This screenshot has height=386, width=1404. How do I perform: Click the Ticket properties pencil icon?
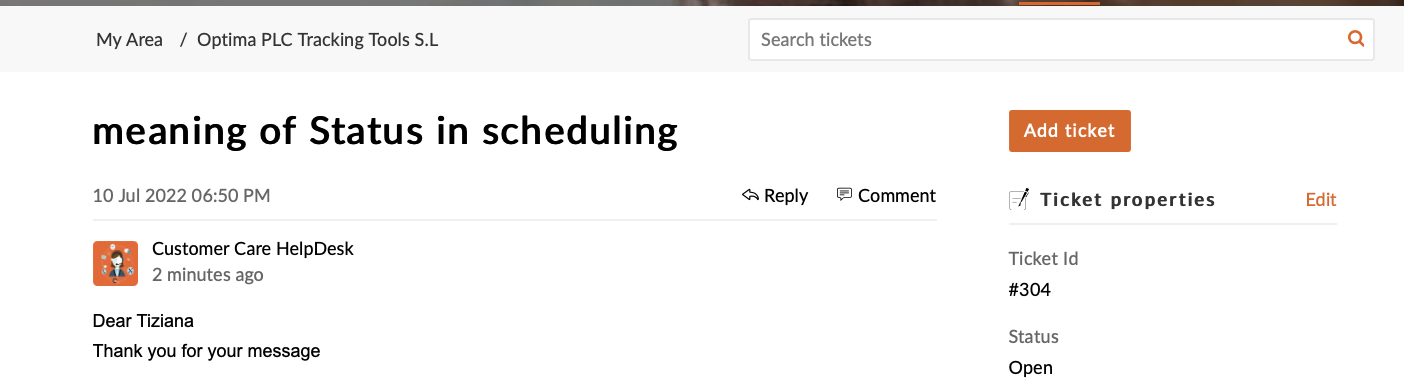point(1019,199)
